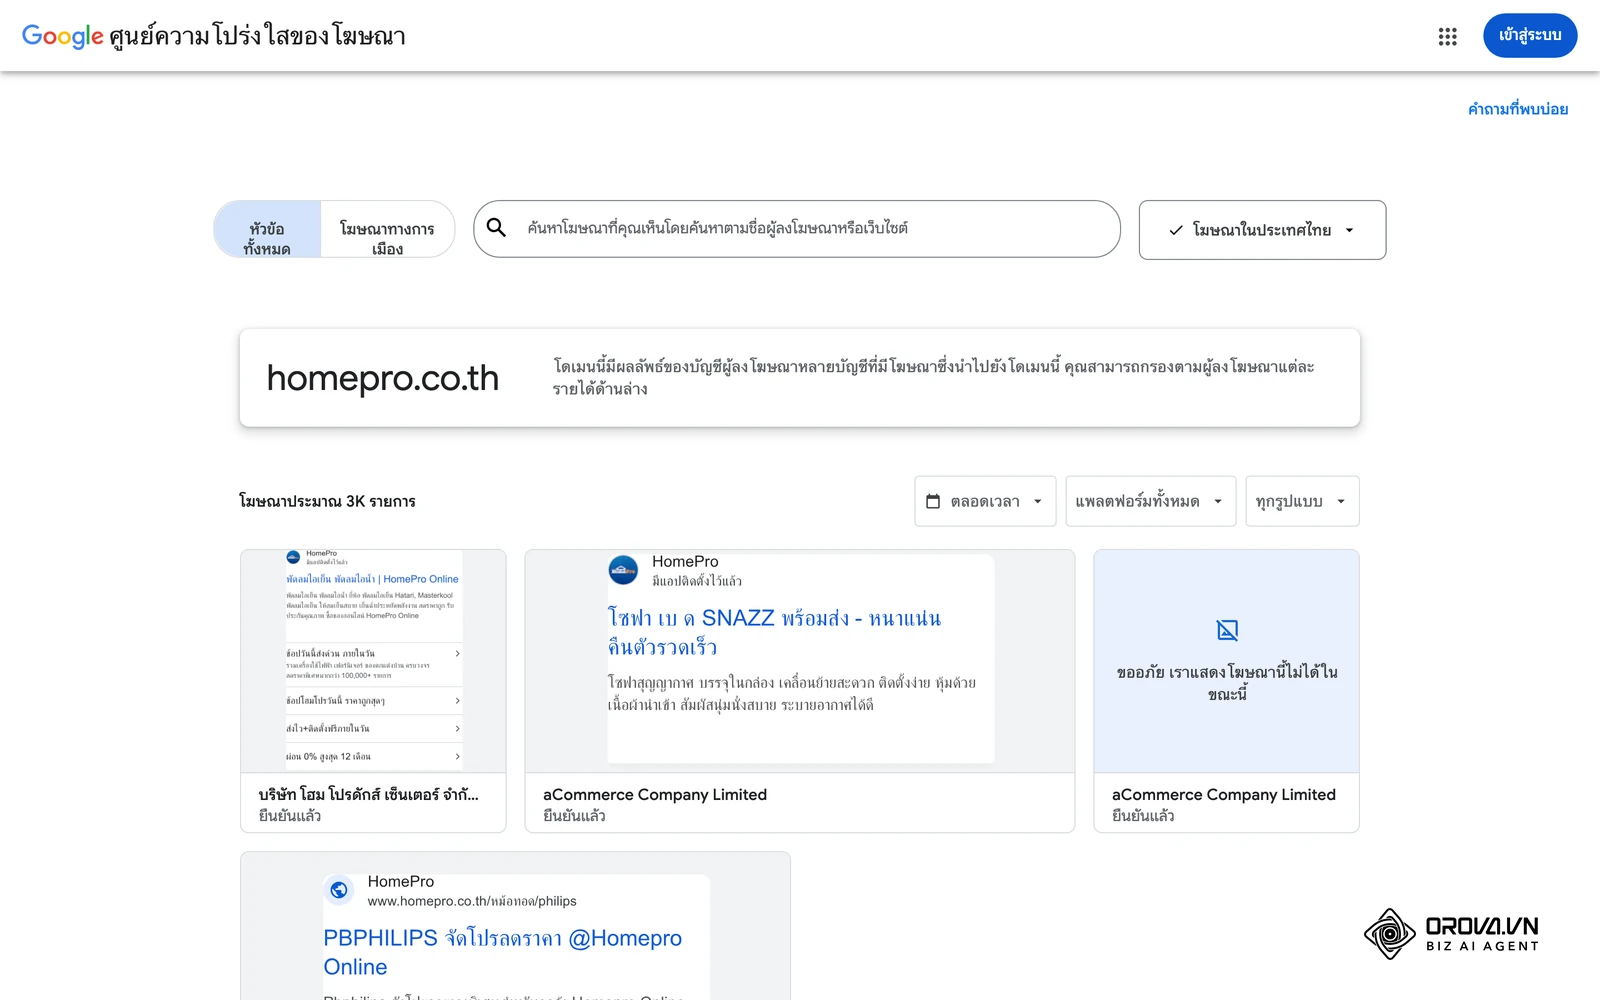1600x1000 pixels.
Task: Click the โฆษณาประมาณ 3K รายการ count text
Action: [x=327, y=501]
